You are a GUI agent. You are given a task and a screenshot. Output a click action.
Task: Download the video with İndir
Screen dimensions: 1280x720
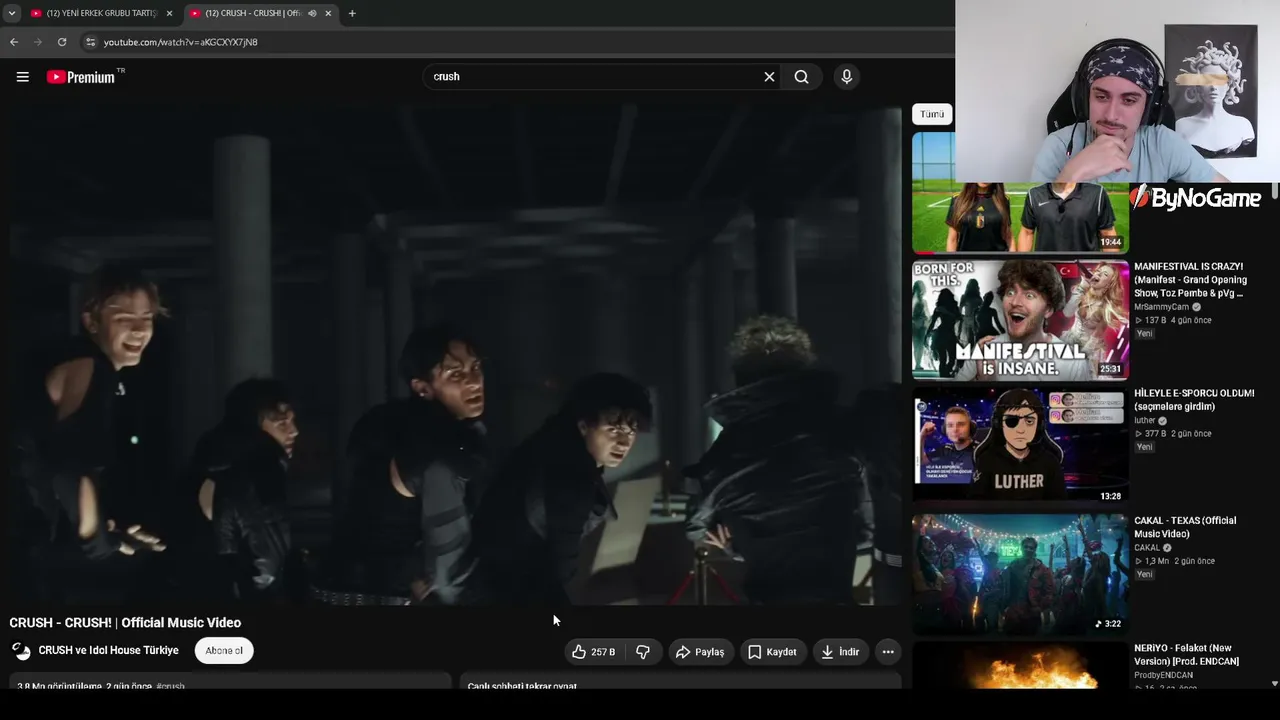840,652
